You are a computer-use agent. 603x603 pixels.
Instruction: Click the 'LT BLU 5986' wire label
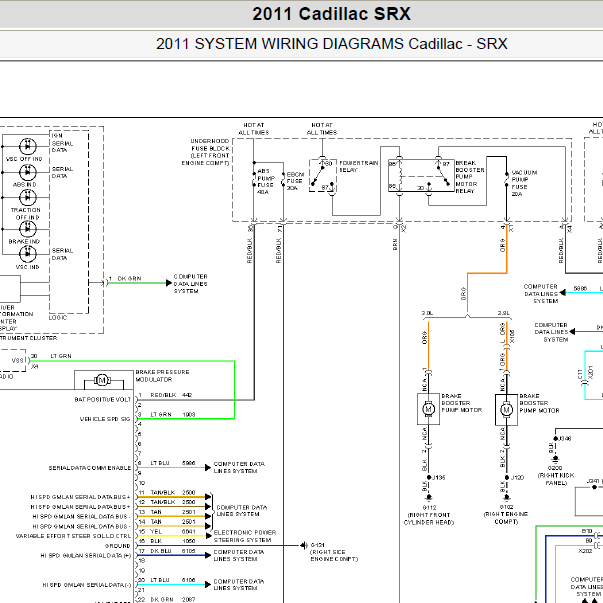[x=173, y=463]
